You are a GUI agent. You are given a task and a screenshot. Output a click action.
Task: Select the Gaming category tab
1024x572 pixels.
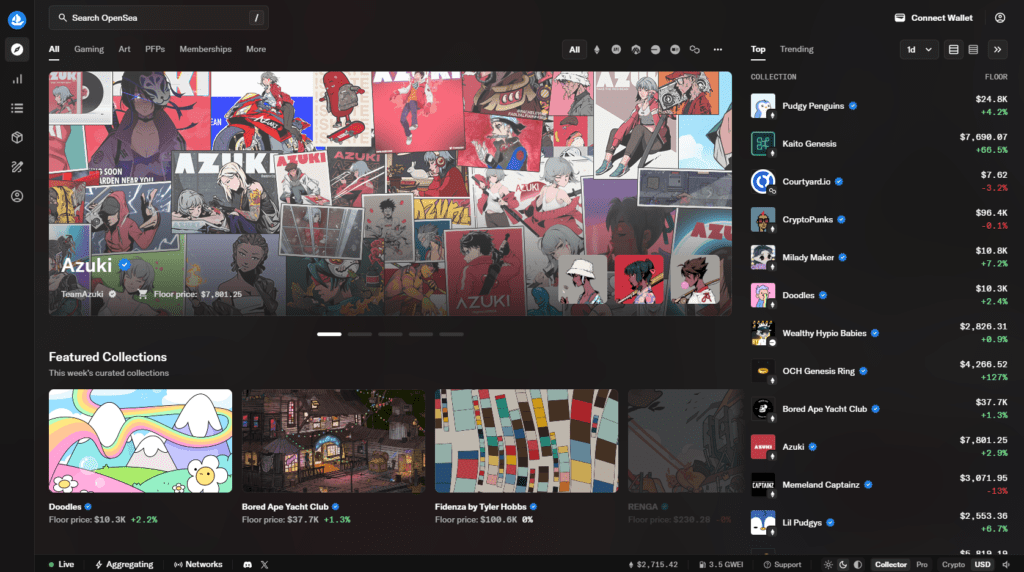tap(89, 50)
